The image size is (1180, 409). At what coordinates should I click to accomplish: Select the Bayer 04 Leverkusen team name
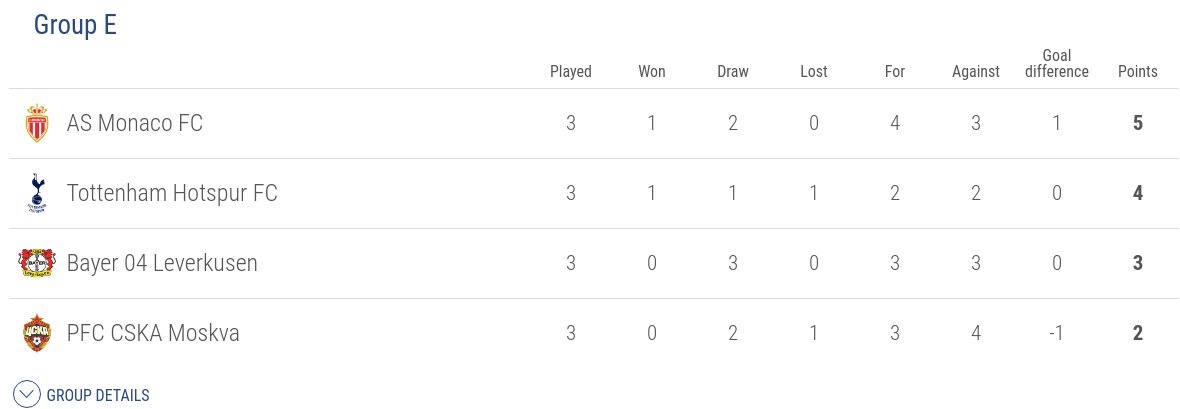tap(163, 263)
